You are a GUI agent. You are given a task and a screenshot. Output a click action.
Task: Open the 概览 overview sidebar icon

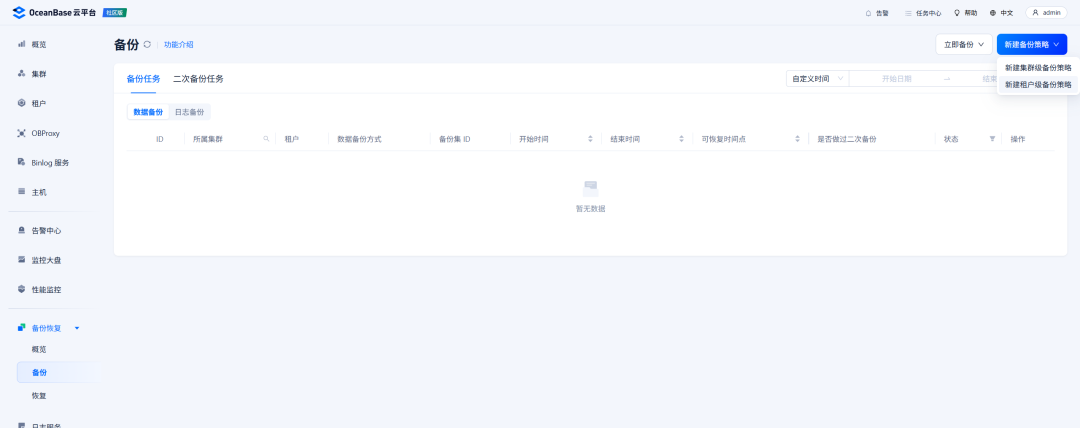click(x=21, y=43)
